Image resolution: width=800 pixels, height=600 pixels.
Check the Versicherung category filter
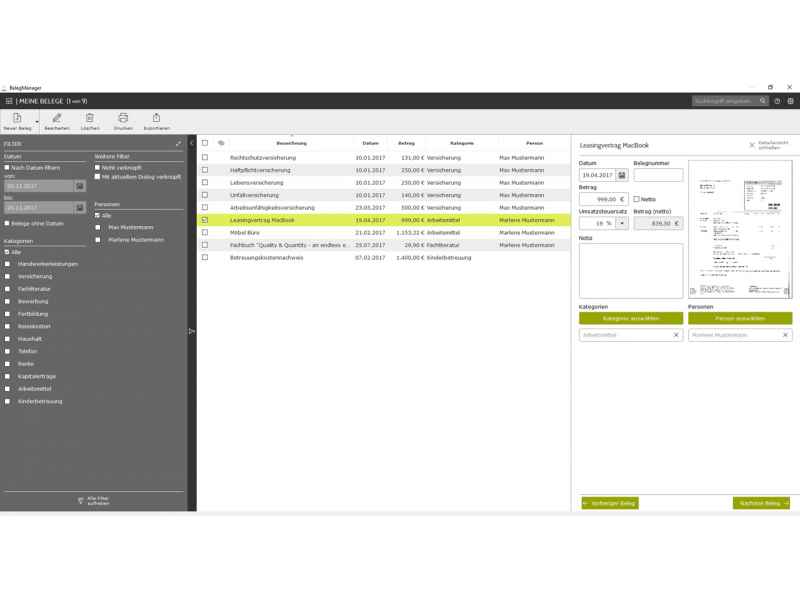pyautogui.click(x=8, y=276)
